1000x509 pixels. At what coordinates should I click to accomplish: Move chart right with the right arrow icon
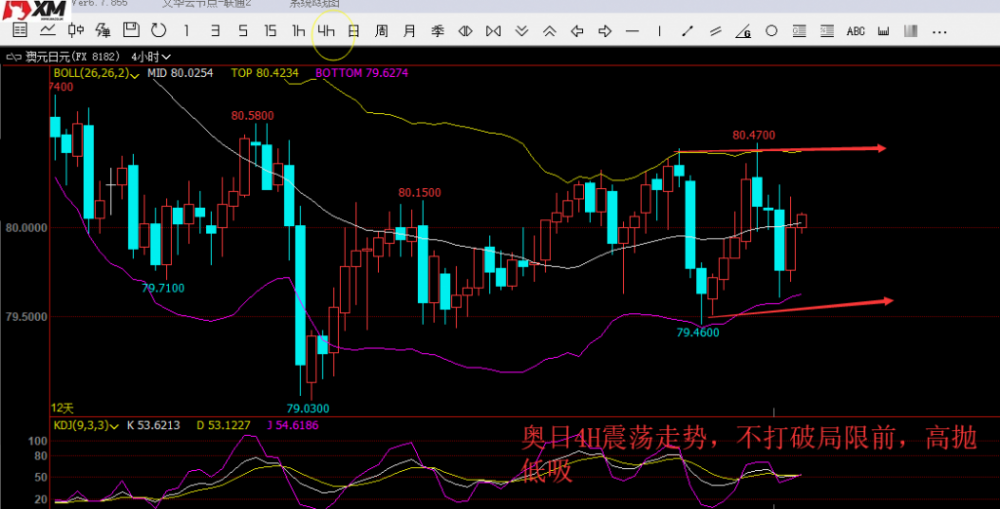[x=605, y=31]
